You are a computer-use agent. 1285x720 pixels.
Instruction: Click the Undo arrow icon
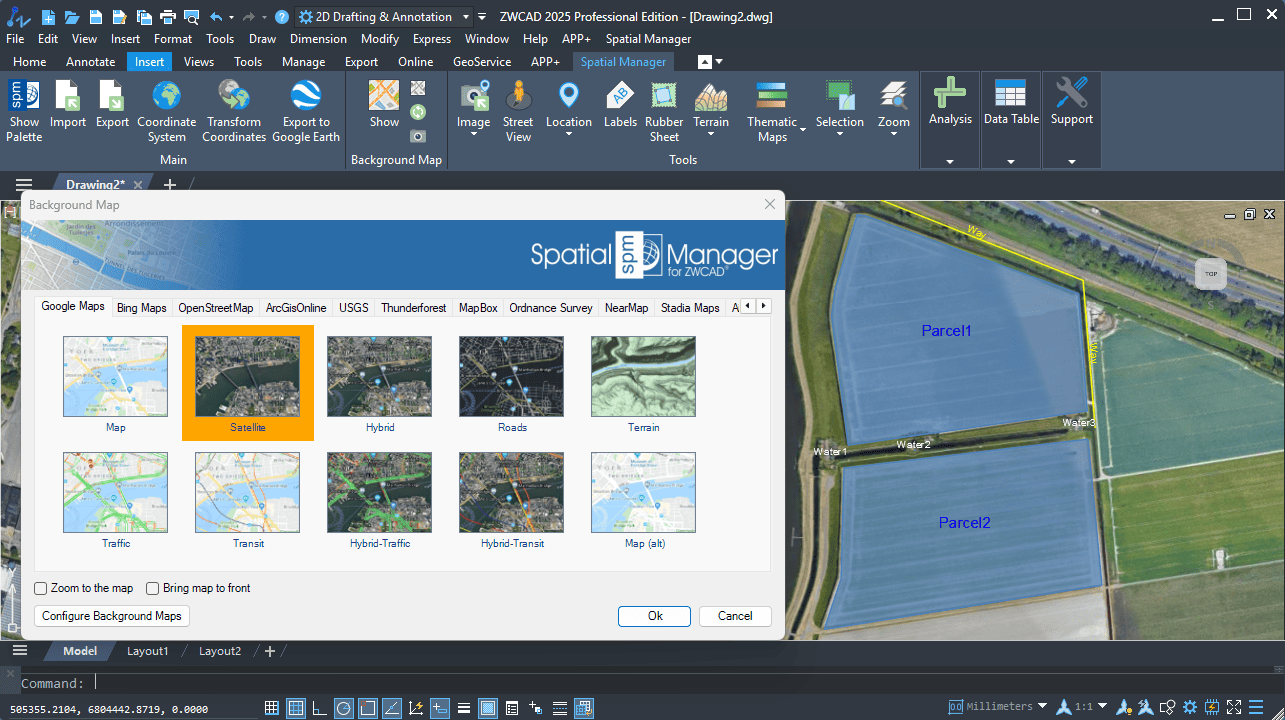point(216,17)
